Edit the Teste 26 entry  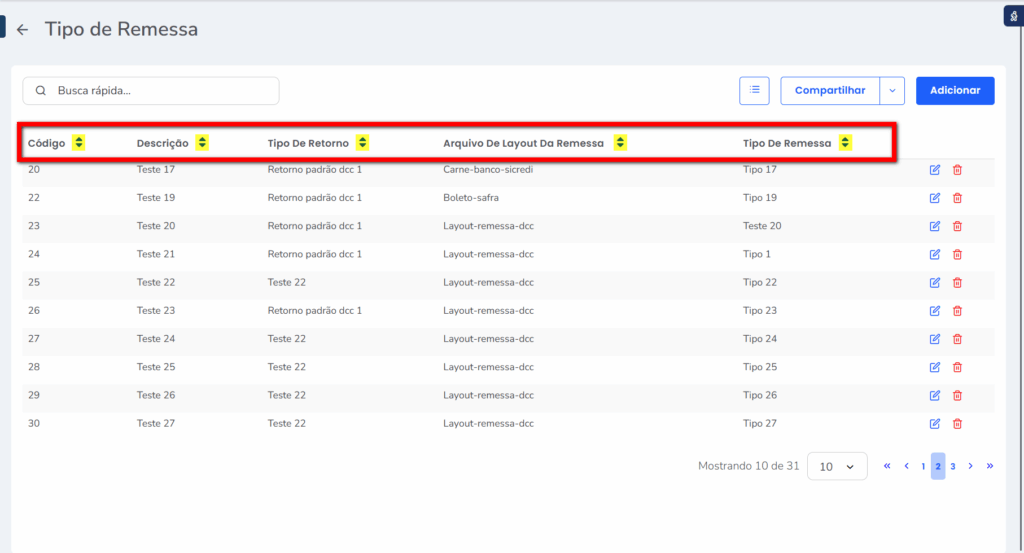click(x=935, y=396)
